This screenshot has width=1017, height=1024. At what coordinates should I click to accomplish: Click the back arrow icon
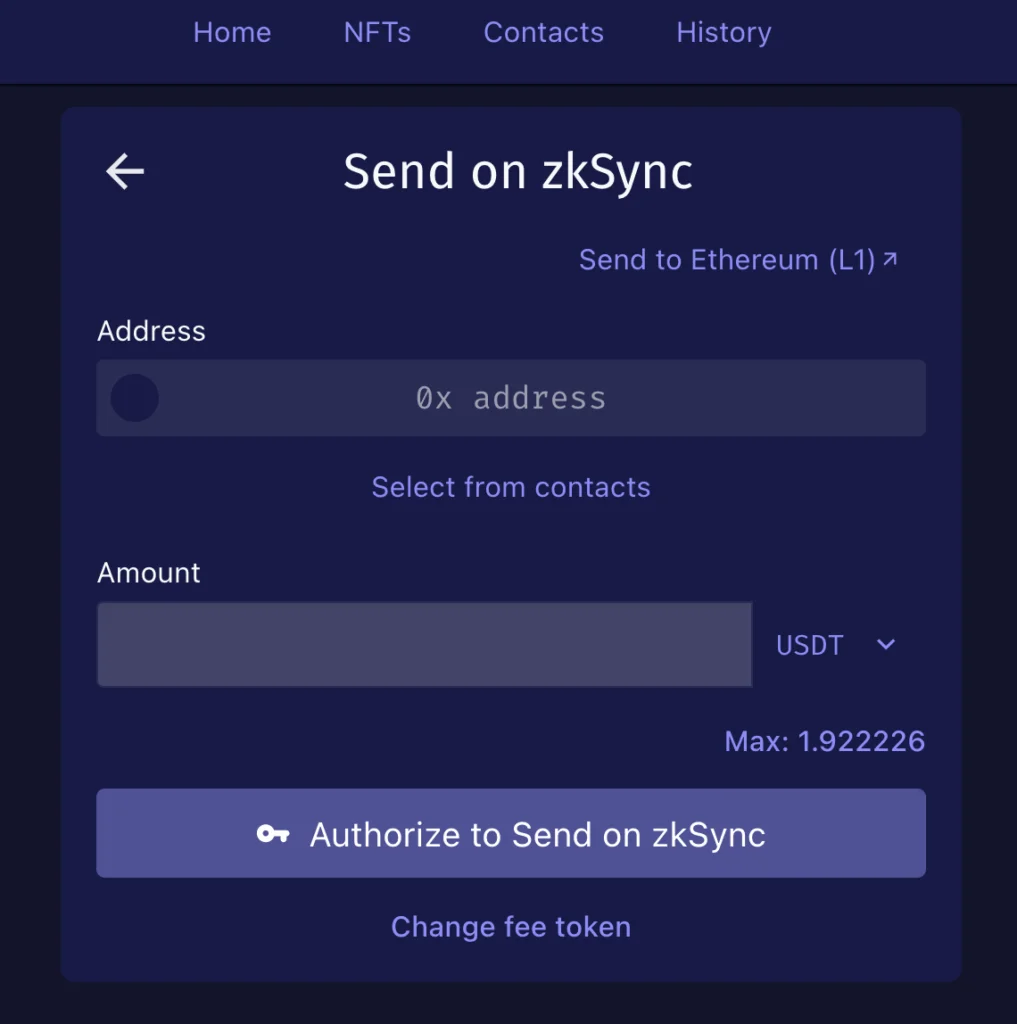pyautogui.click(x=125, y=172)
